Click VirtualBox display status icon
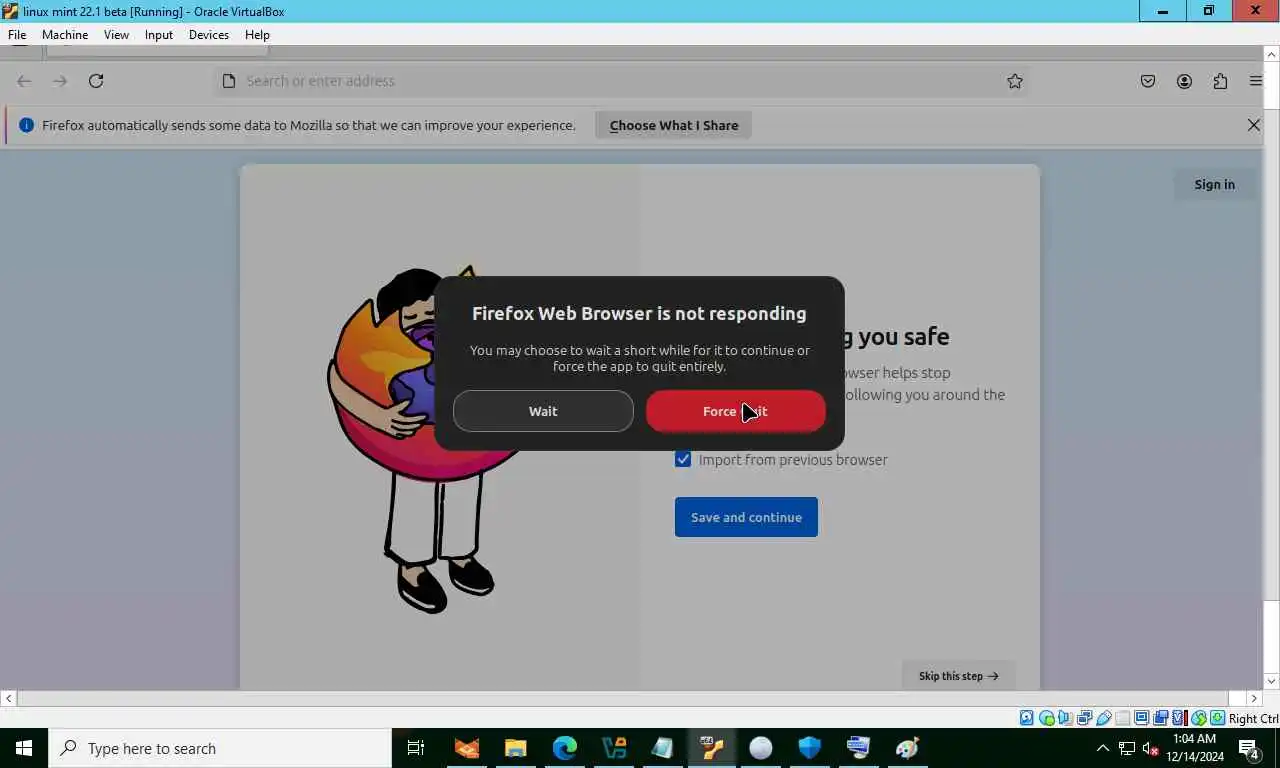Screen dimensions: 1280x768 point(1142,718)
